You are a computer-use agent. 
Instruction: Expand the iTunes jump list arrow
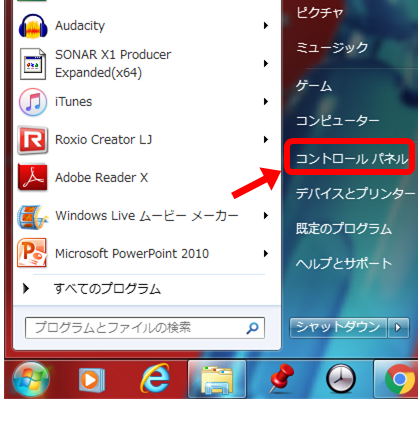(x=266, y=102)
